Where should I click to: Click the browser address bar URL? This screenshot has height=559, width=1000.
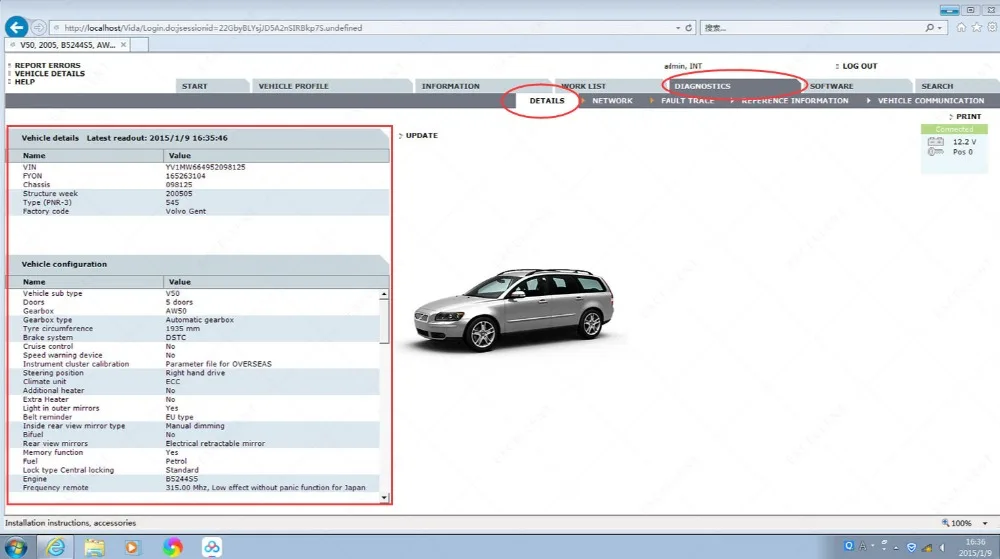coord(213,28)
